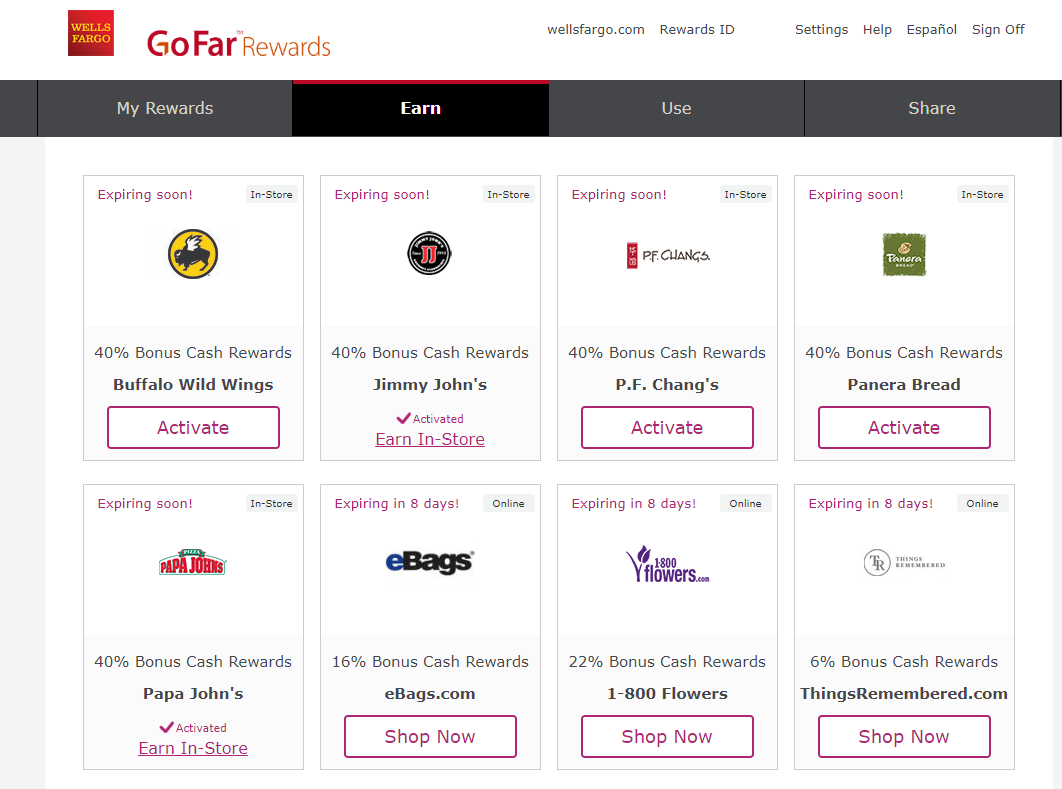Activate the Buffalo Wild Wings offer
1062x789 pixels.
pos(193,428)
